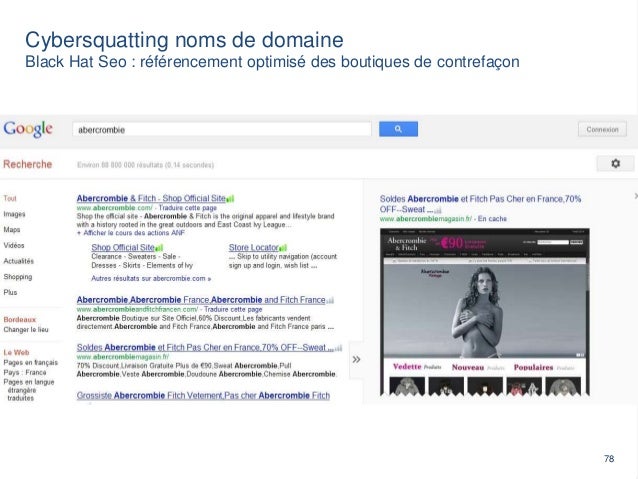Click the Bordeaux location label
The width and height of the screenshot is (638, 479).
(20, 319)
